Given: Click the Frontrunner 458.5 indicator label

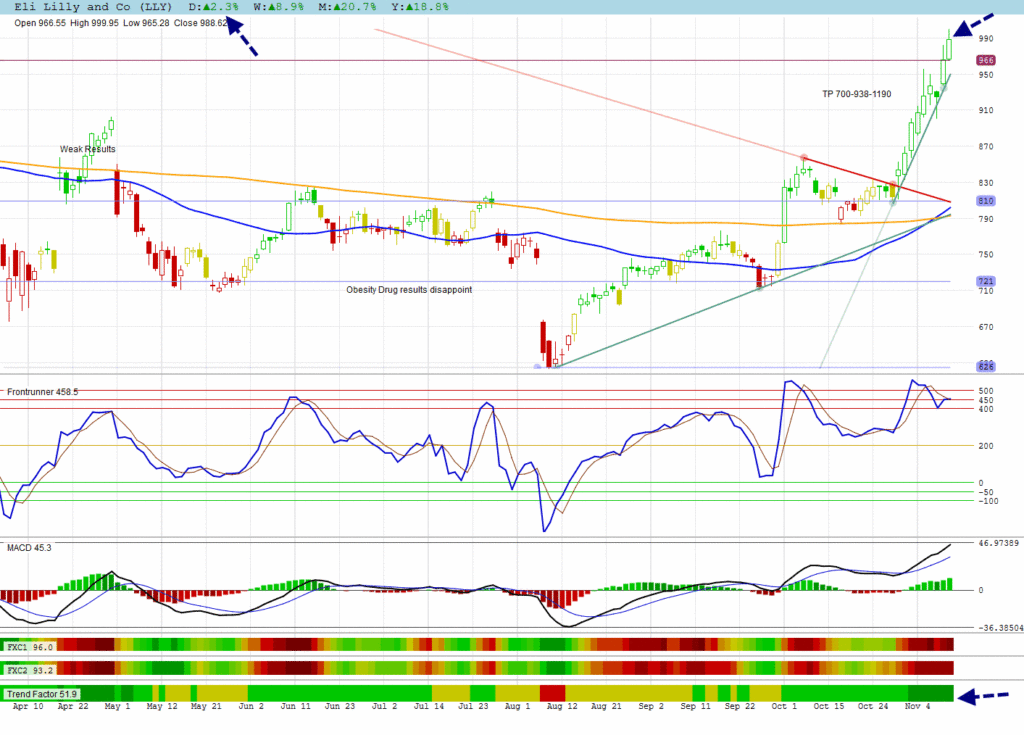Looking at the screenshot, I should point(42,392).
